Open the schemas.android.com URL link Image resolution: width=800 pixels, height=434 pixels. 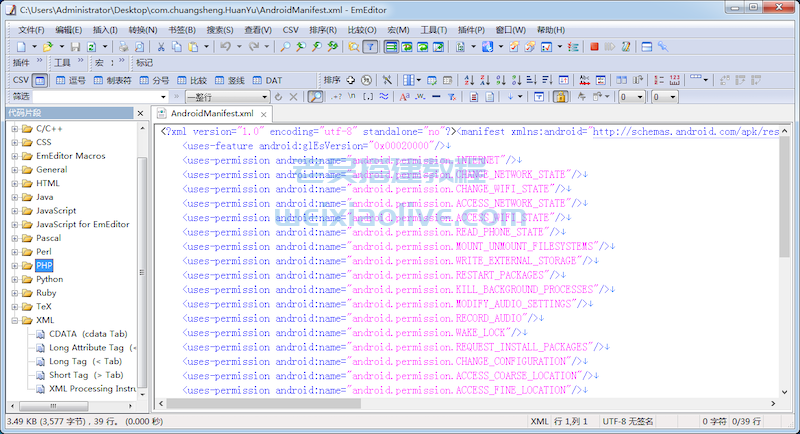pos(686,132)
